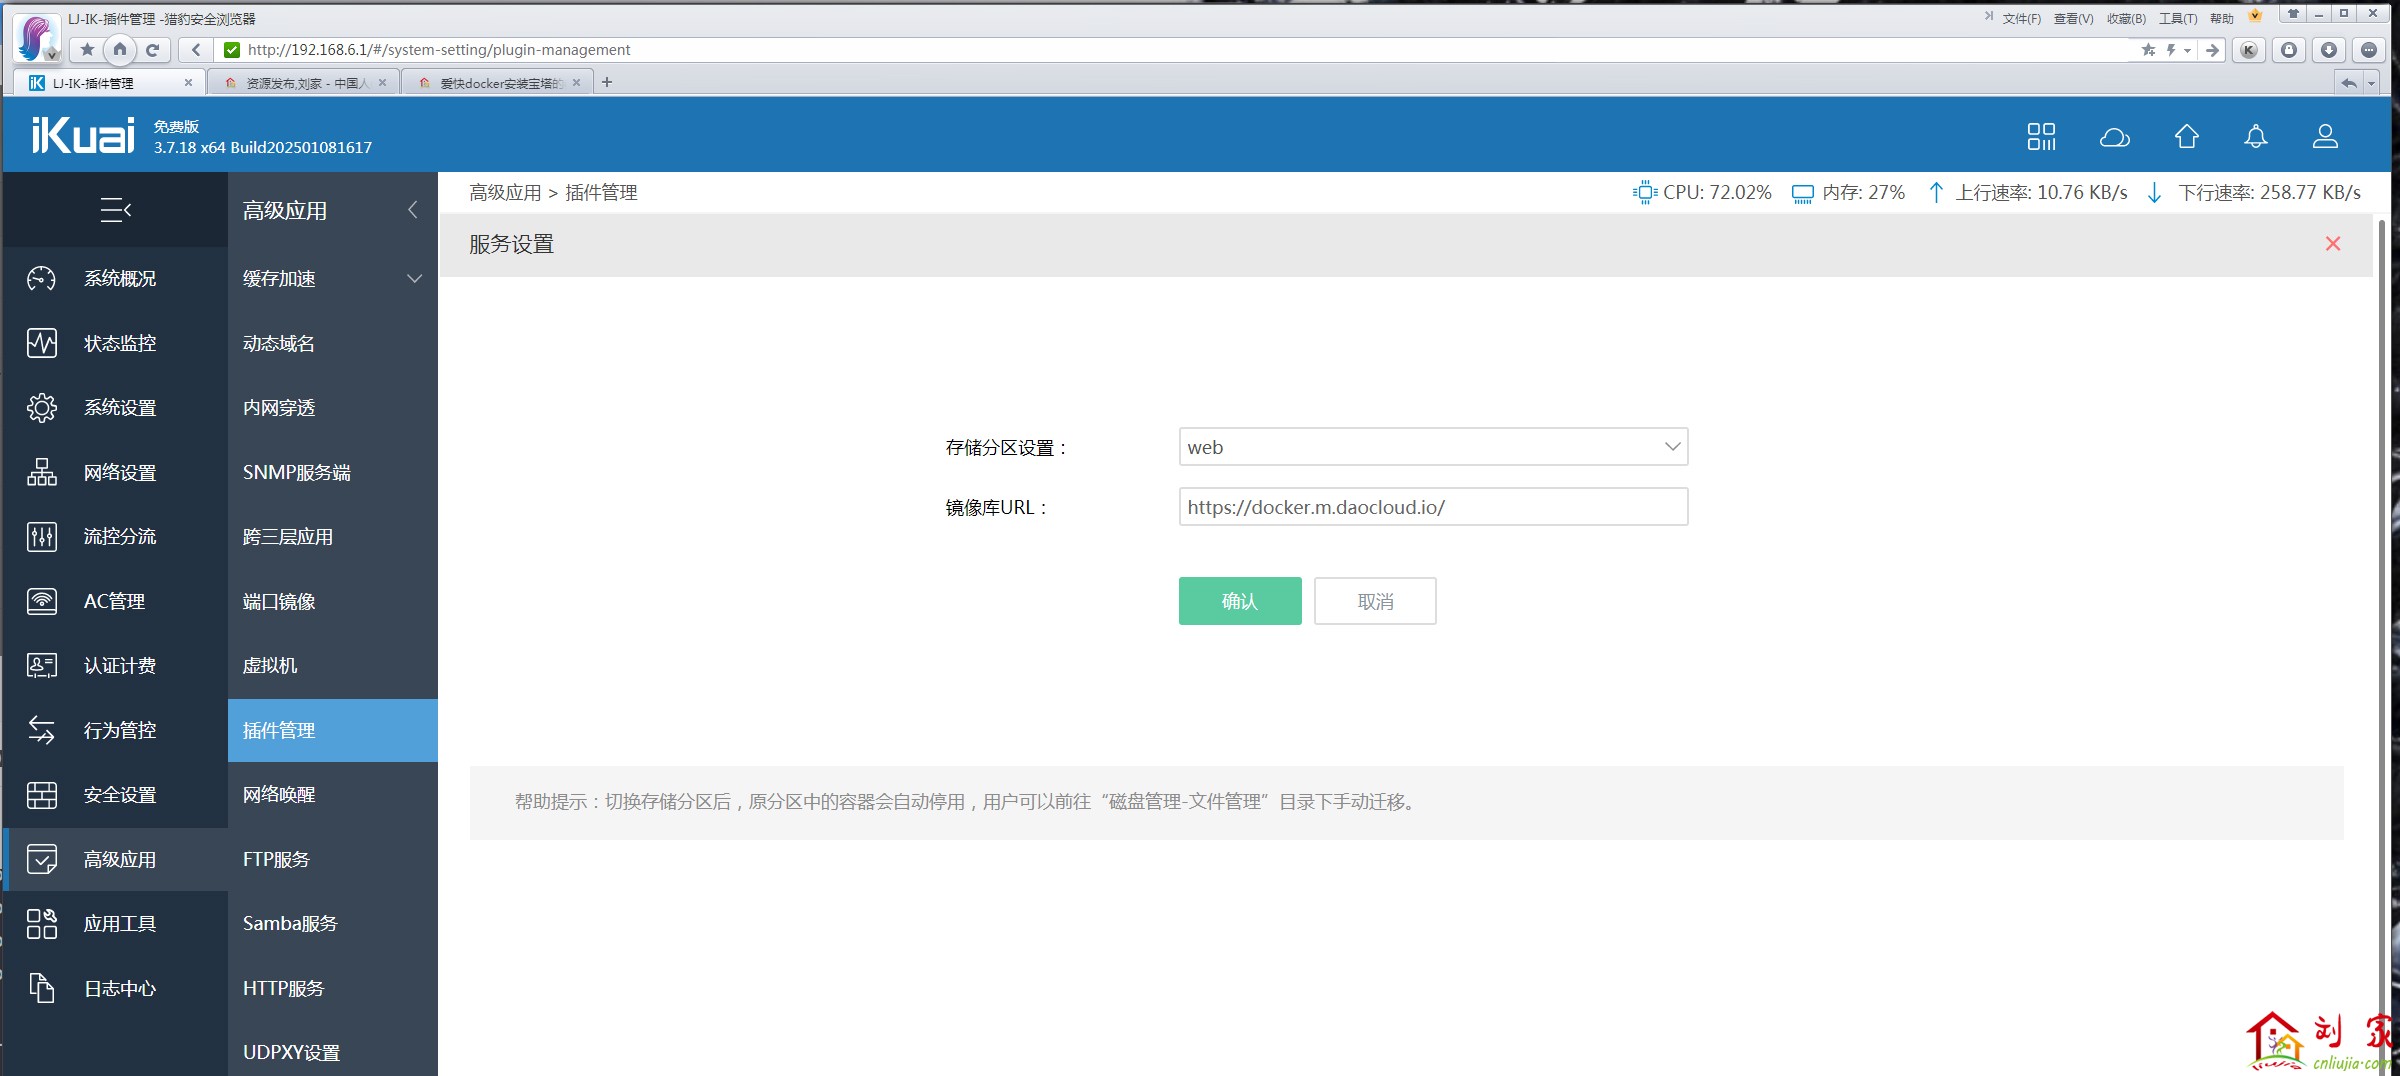The height and width of the screenshot is (1076, 2400).
Task: Click the 取消 button
Action: click(1375, 601)
